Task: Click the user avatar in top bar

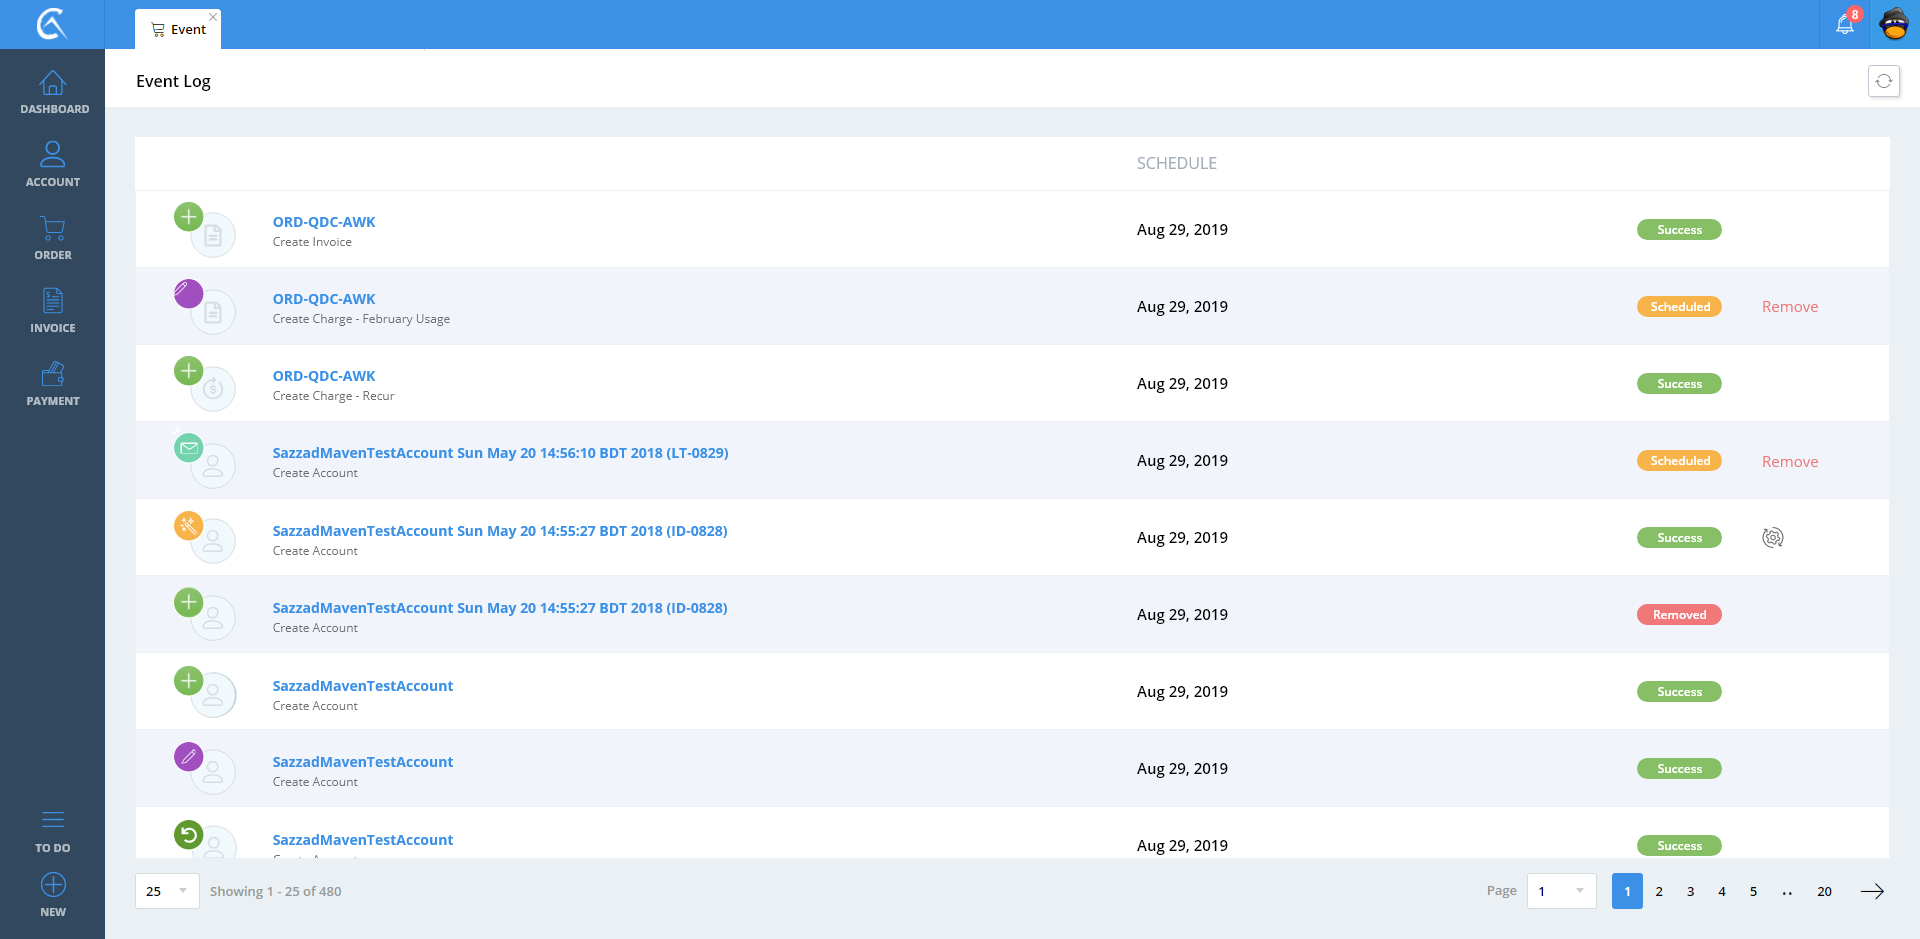Action: click(1894, 25)
